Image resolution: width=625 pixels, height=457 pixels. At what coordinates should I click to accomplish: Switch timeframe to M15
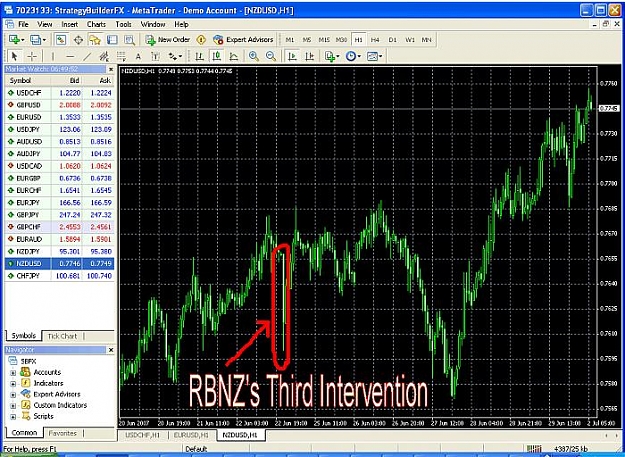(x=324, y=40)
